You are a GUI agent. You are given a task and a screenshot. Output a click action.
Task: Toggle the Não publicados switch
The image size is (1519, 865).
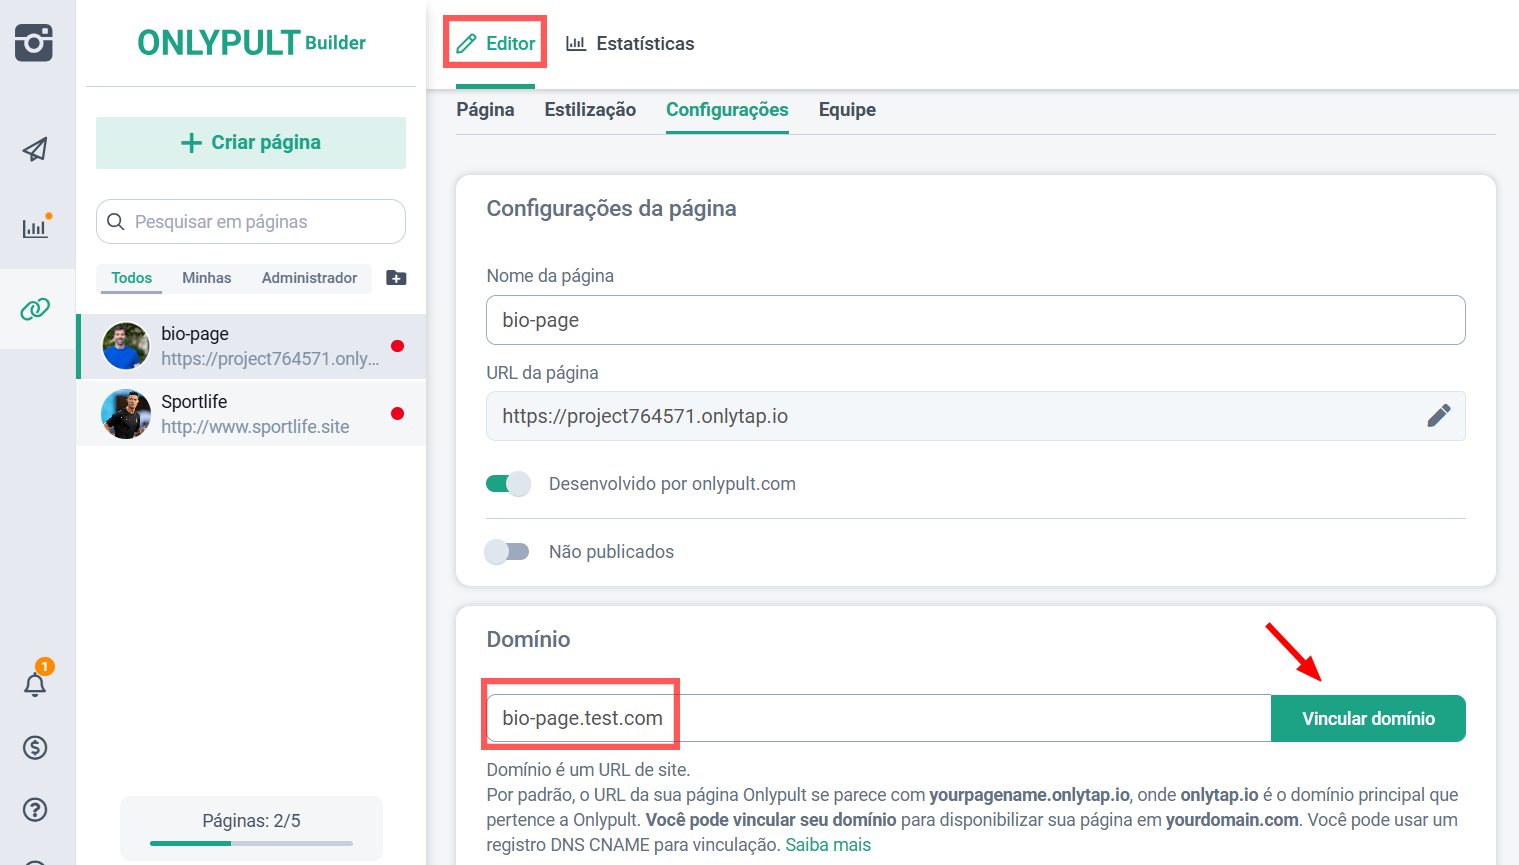[x=507, y=552]
